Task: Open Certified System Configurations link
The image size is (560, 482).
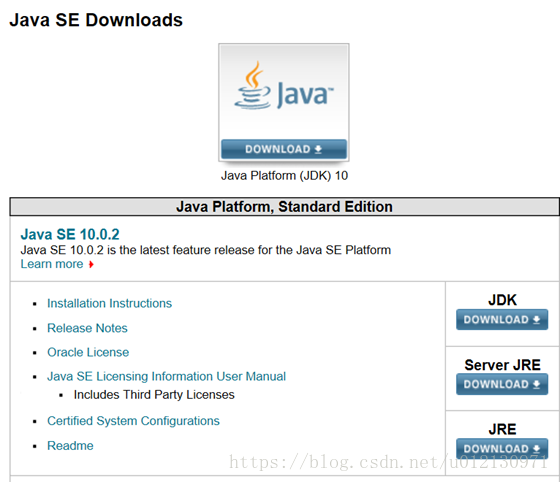Action: tap(133, 421)
